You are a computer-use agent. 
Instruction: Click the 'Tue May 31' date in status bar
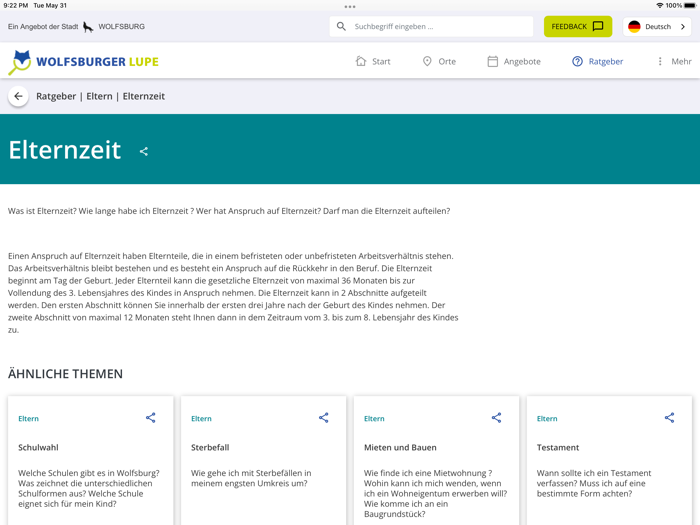point(50,5)
